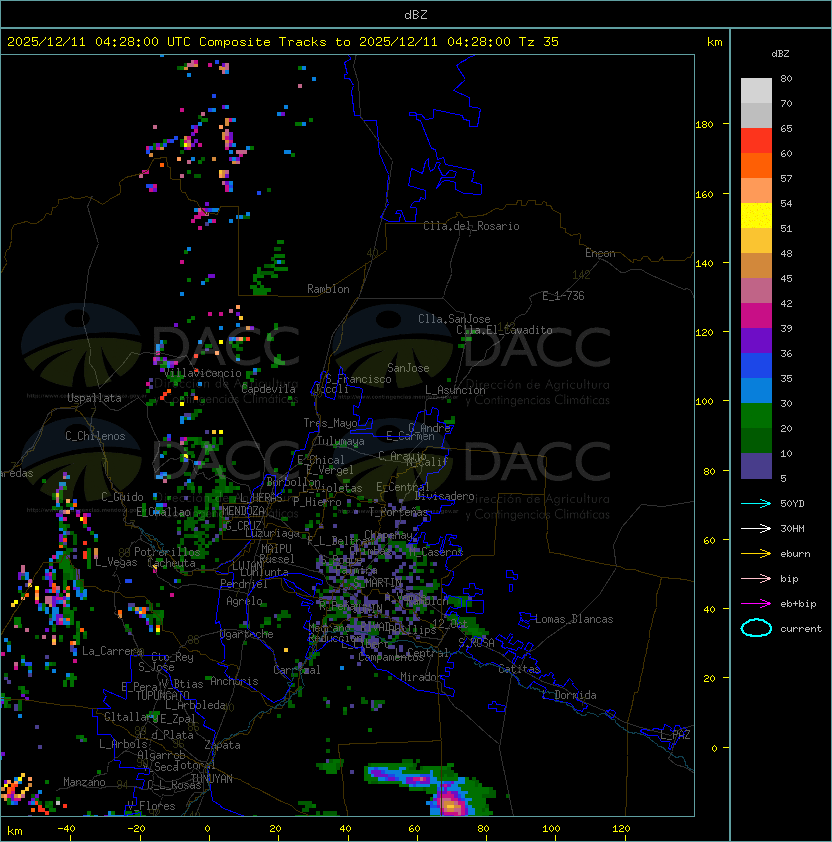Click the 'Uspallata' map label
Viewport: 832px width, 842px height.
[x=94, y=398]
